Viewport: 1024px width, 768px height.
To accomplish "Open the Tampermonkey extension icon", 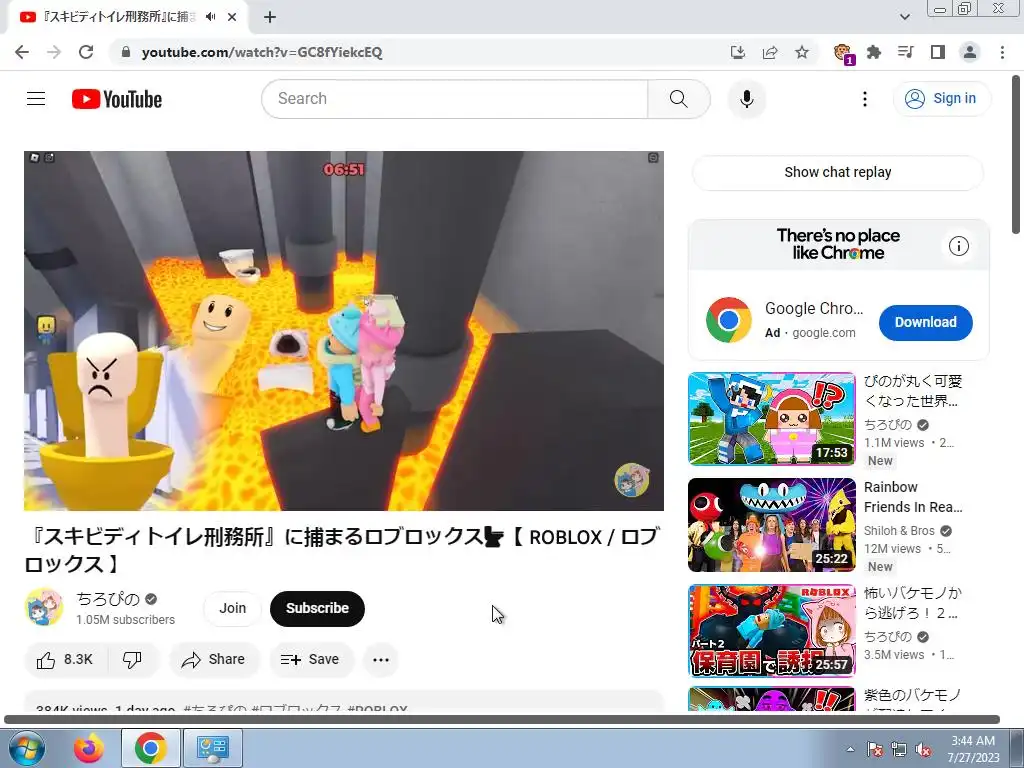I will click(843, 53).
